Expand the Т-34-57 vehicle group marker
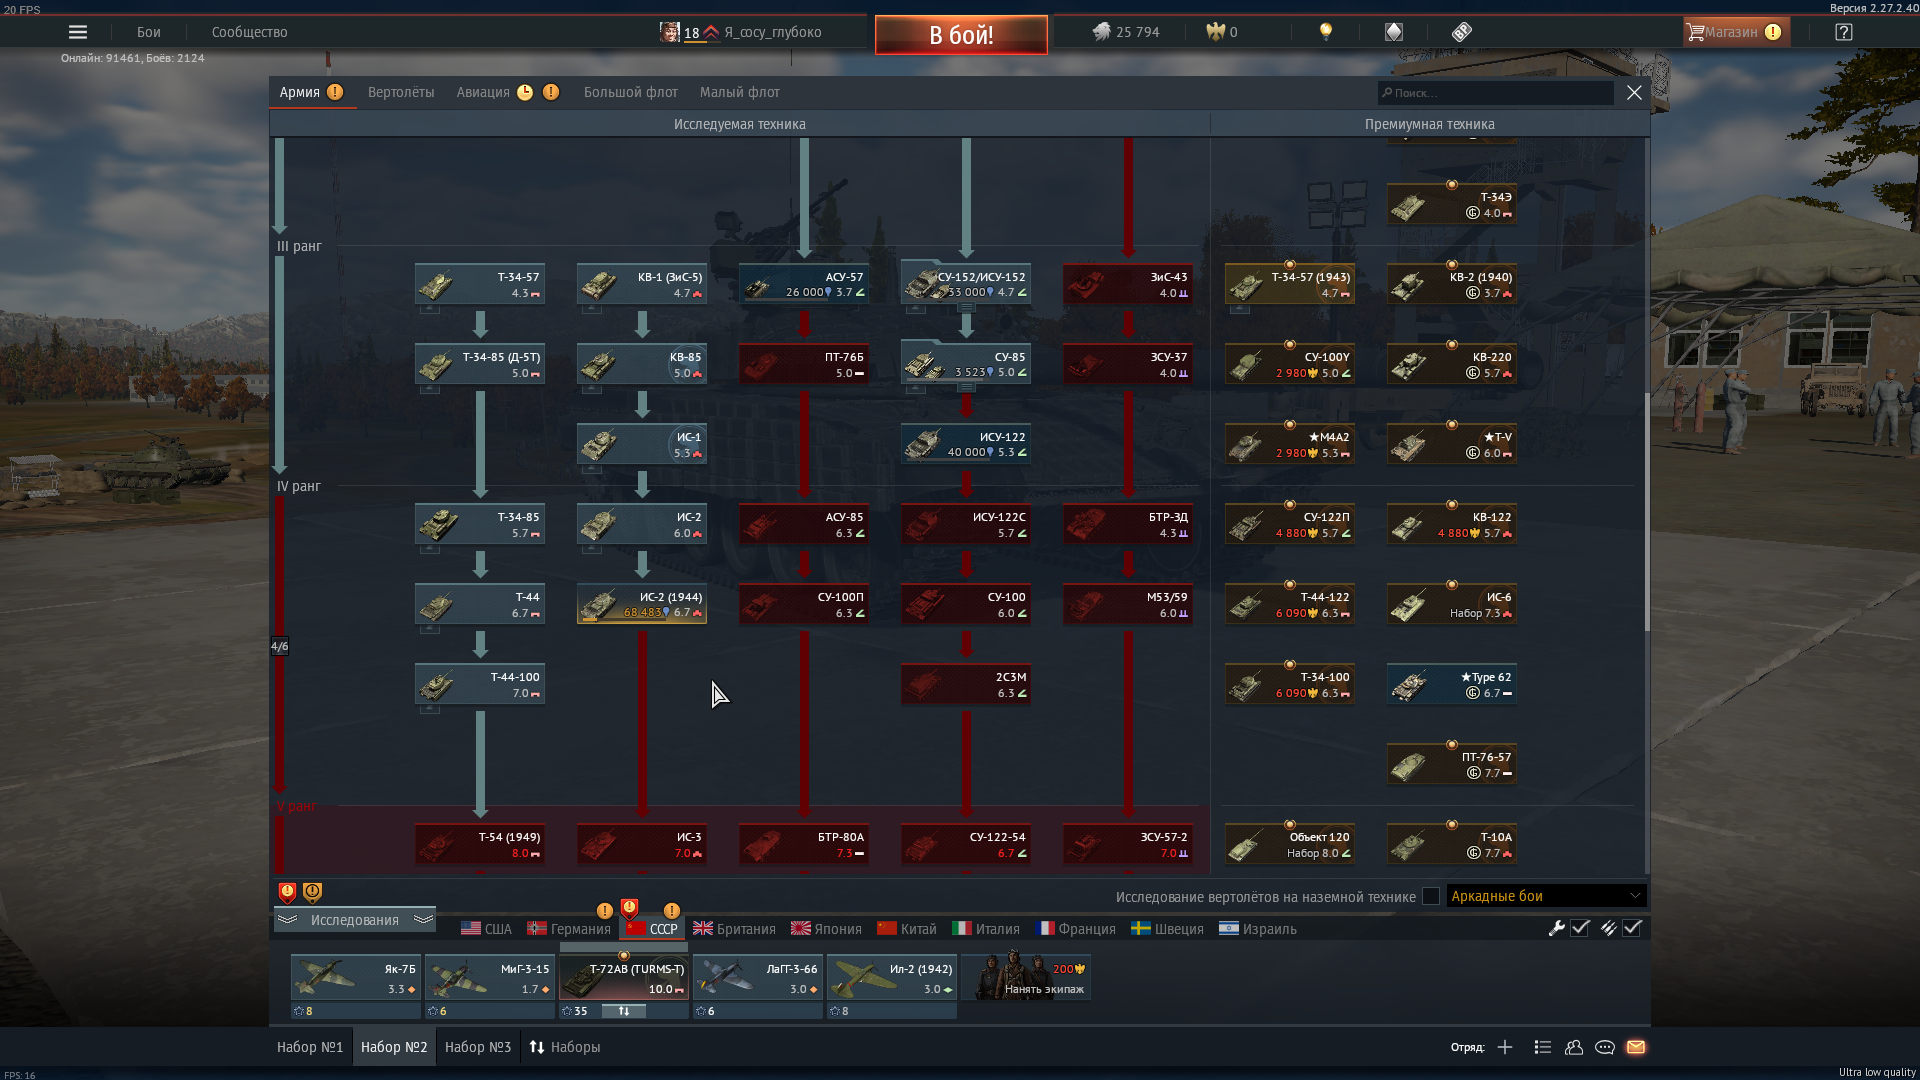 [429, 309]
